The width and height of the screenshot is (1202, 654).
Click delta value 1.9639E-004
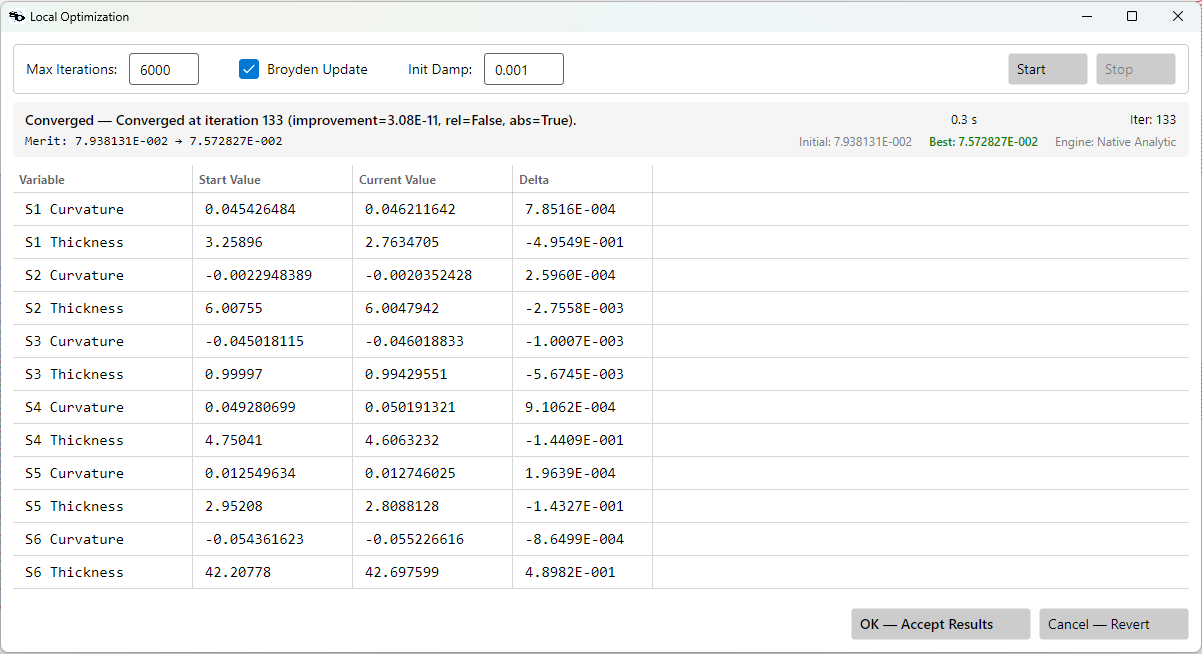click(570, 473)
